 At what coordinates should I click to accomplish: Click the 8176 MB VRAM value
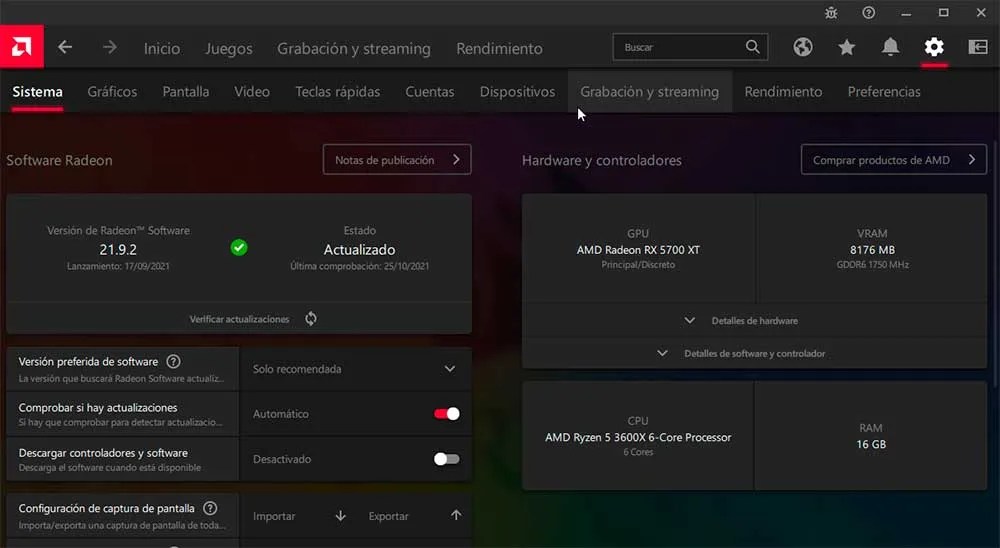point(872,249)
